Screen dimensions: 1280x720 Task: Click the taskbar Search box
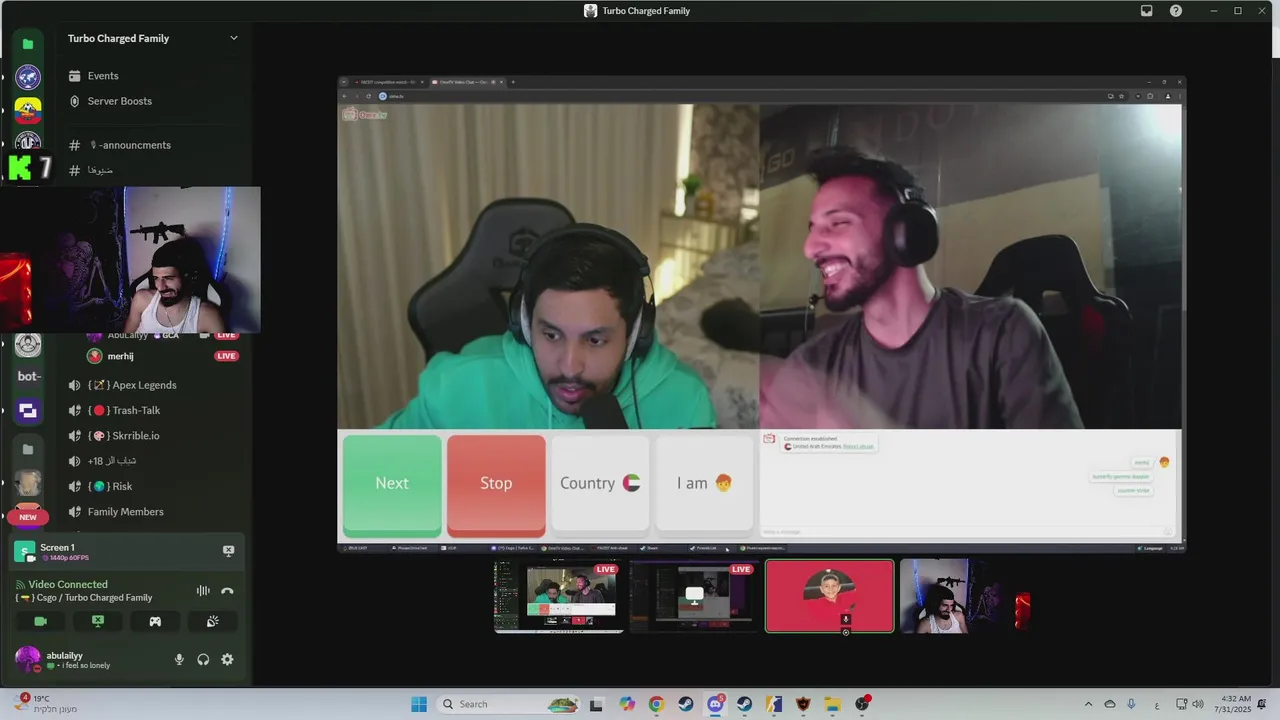511,704
